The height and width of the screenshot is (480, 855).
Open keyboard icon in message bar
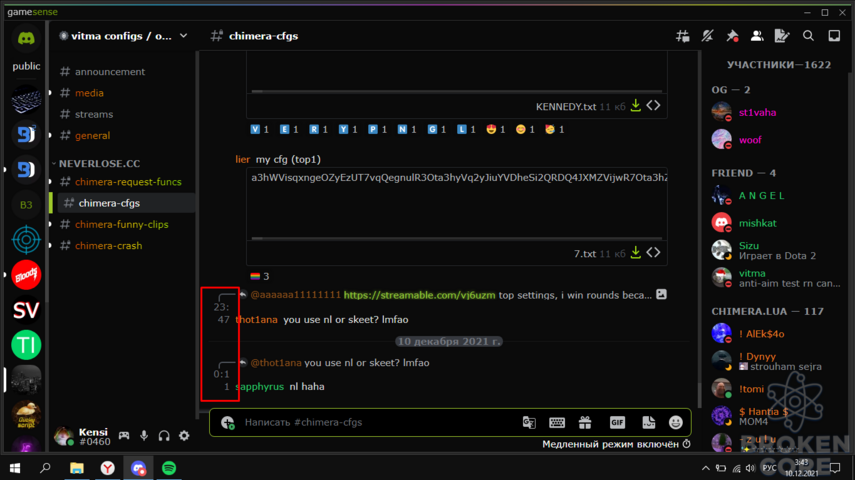557,422
